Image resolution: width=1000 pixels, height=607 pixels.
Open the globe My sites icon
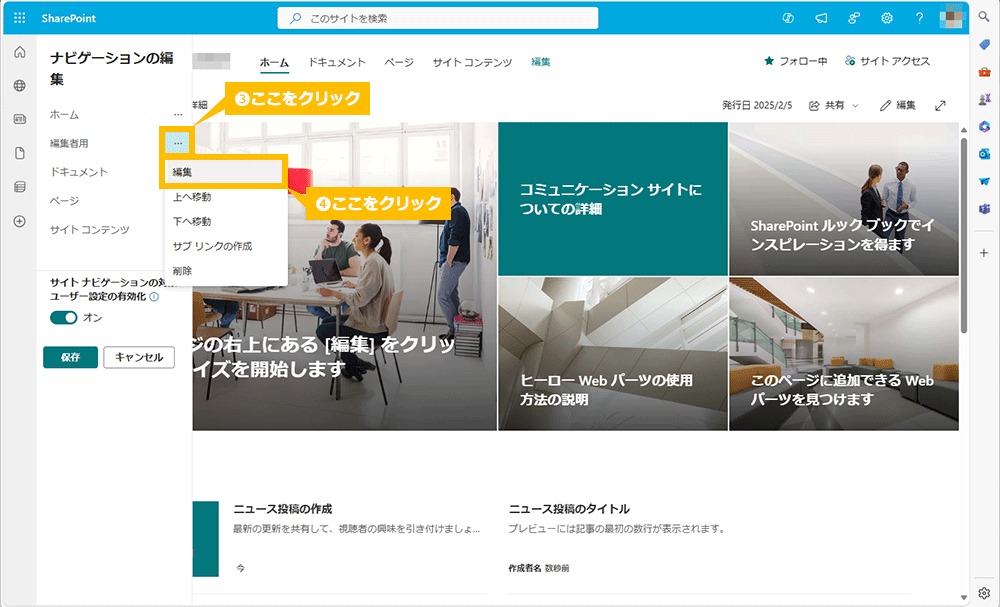20,85
